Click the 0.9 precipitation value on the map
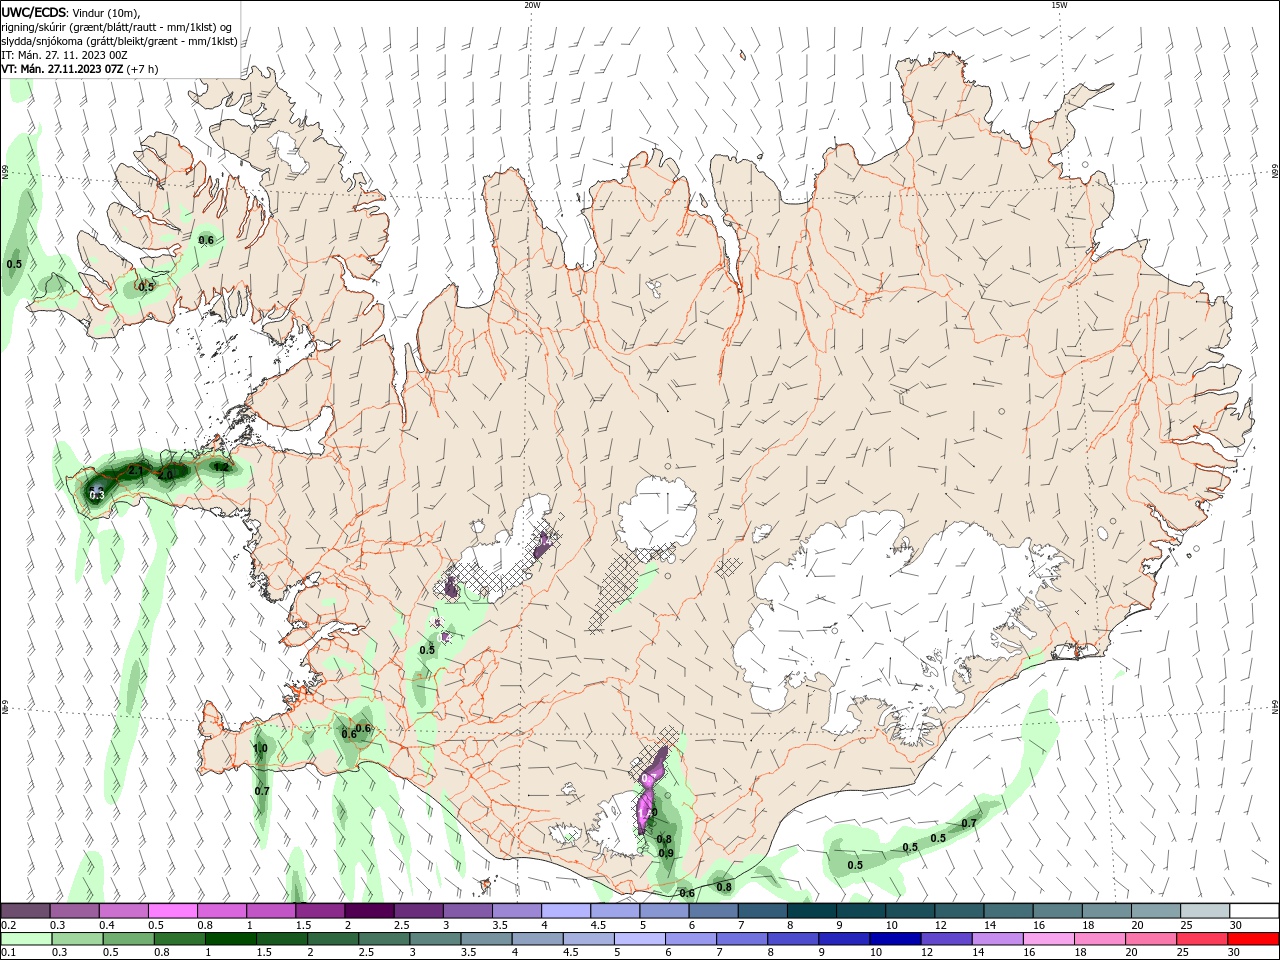The width and height of the screenshot is (1280, 960). (666, 853)
